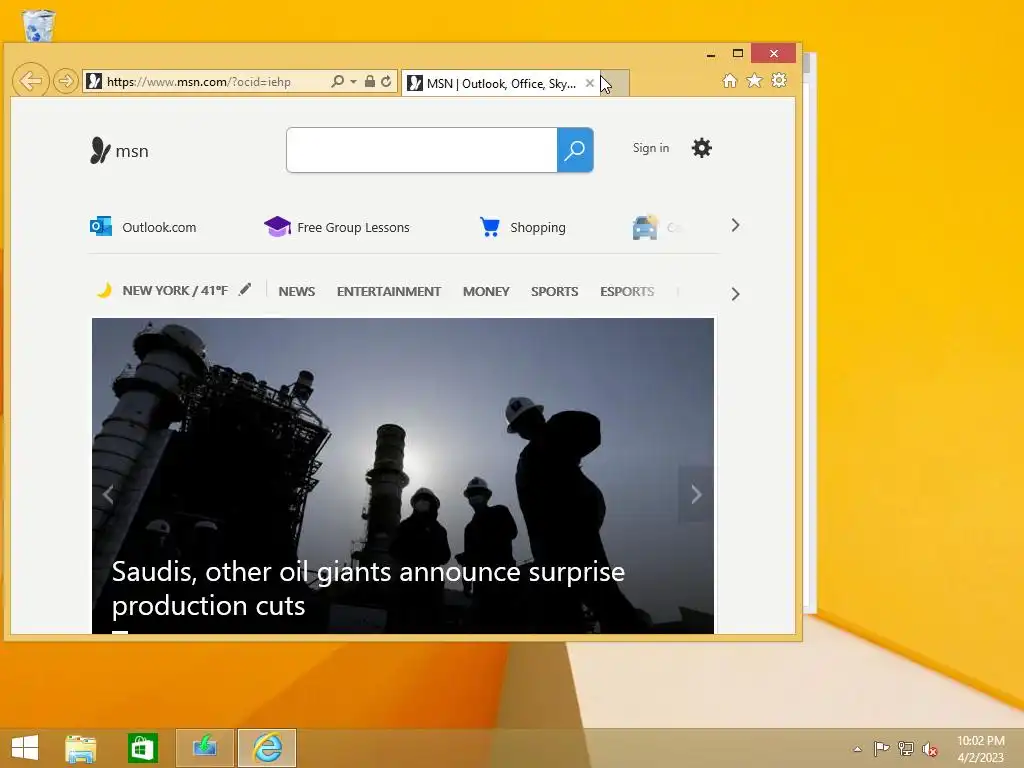1024x768 pixels.
Task: Open Internet Explorer Tools gear menu
Action: click(x=779, y=80)
